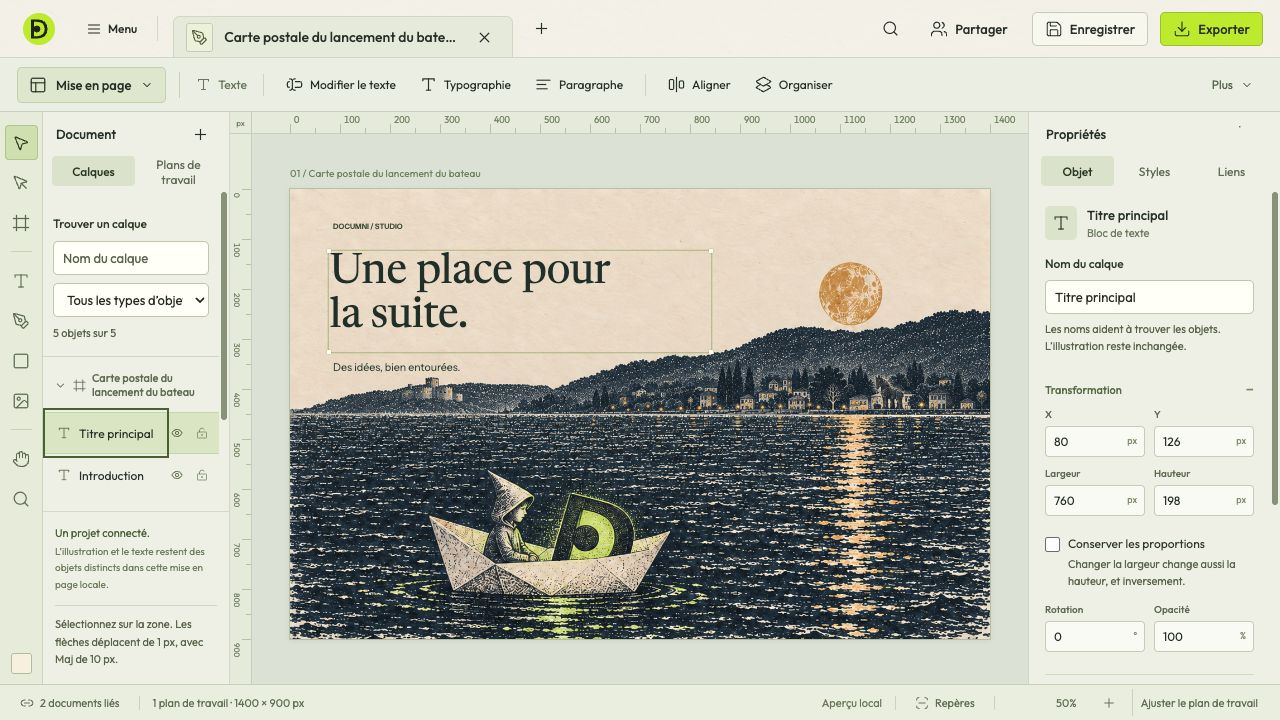1280x720 pixels.
Task: Open the Plus overflow menu
Action: point(1231,85)
